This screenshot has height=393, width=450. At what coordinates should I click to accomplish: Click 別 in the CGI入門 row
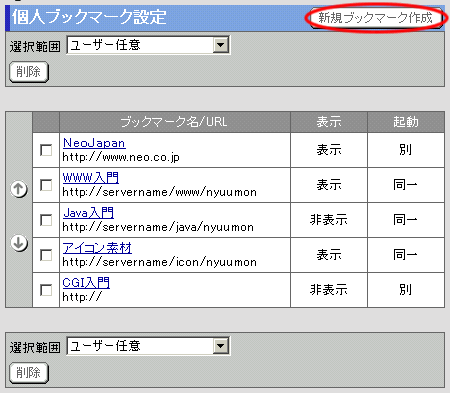(406, 290)
